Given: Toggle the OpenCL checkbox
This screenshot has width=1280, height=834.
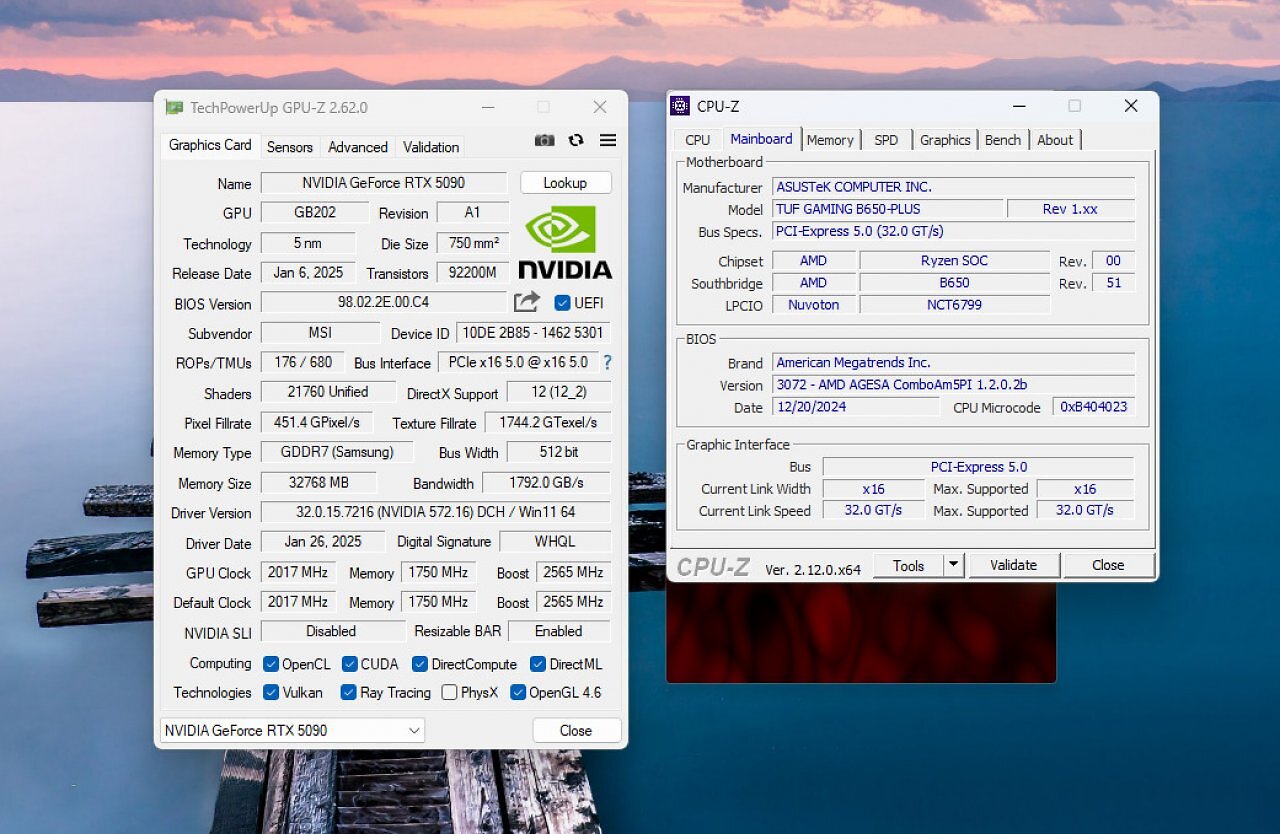Looking at the screenshot, I should (x=271, y=664).
